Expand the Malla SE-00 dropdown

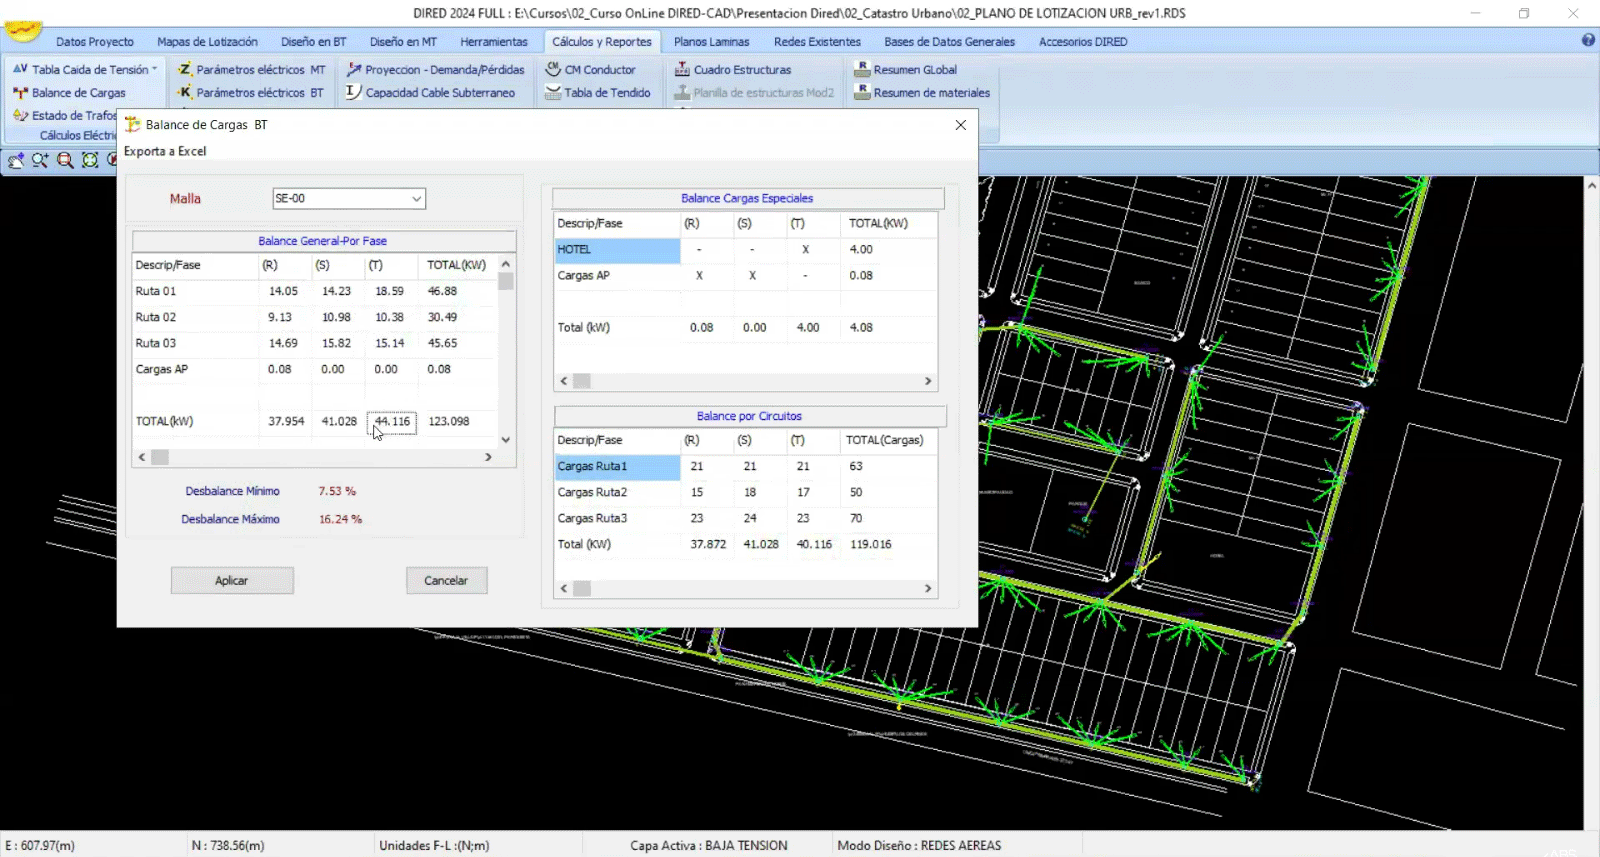(416, 199)
